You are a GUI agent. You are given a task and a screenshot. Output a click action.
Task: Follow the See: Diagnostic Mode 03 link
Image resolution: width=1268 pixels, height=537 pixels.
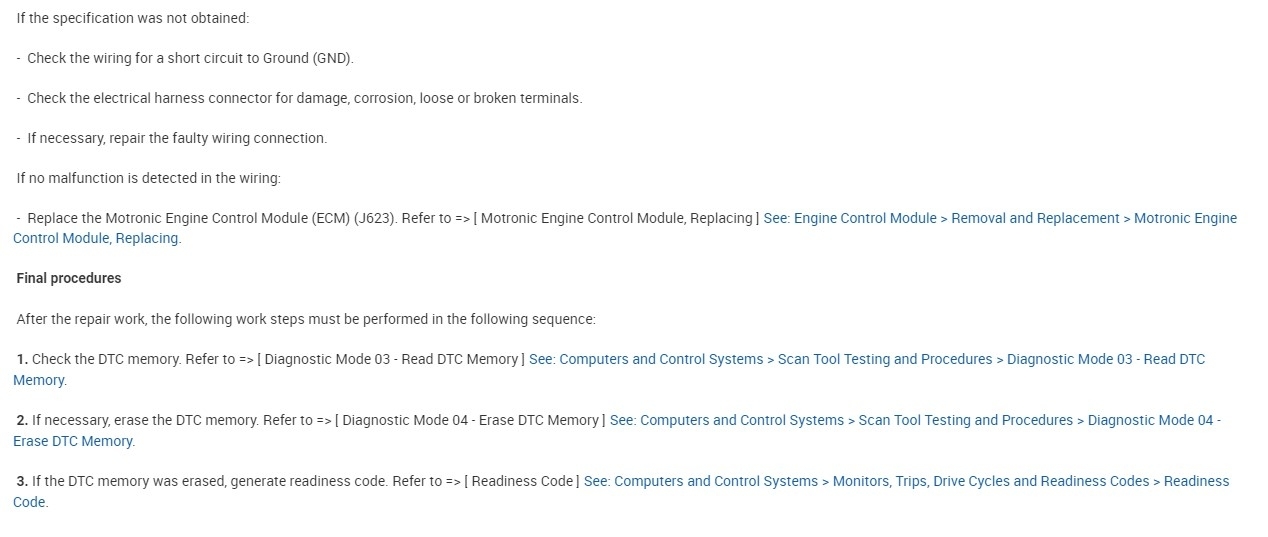point(866,359)
